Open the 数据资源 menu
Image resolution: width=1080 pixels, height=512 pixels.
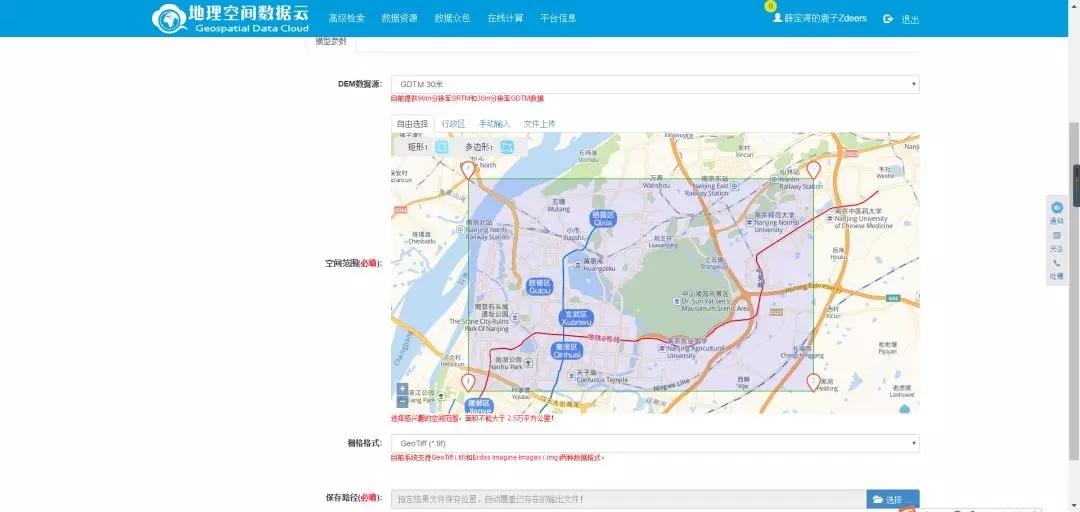(399, 19)
